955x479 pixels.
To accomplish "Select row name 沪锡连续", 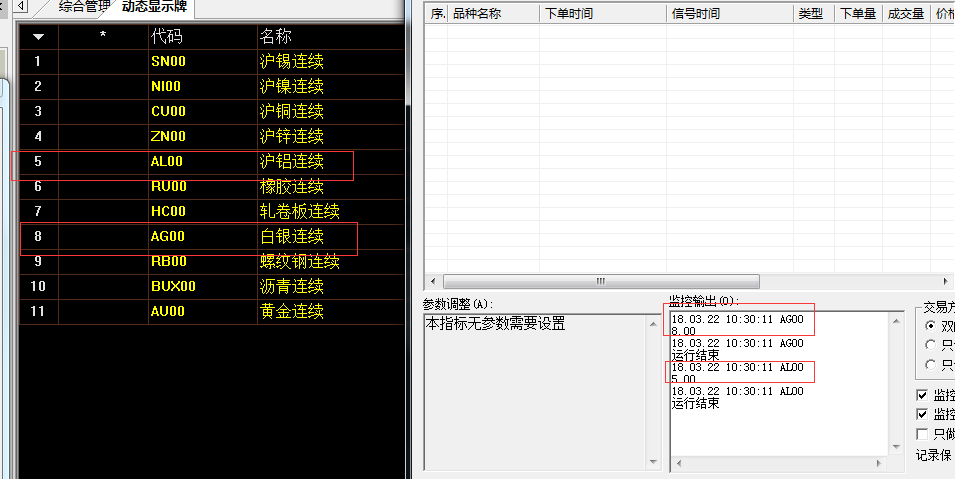I will (291, 62).
